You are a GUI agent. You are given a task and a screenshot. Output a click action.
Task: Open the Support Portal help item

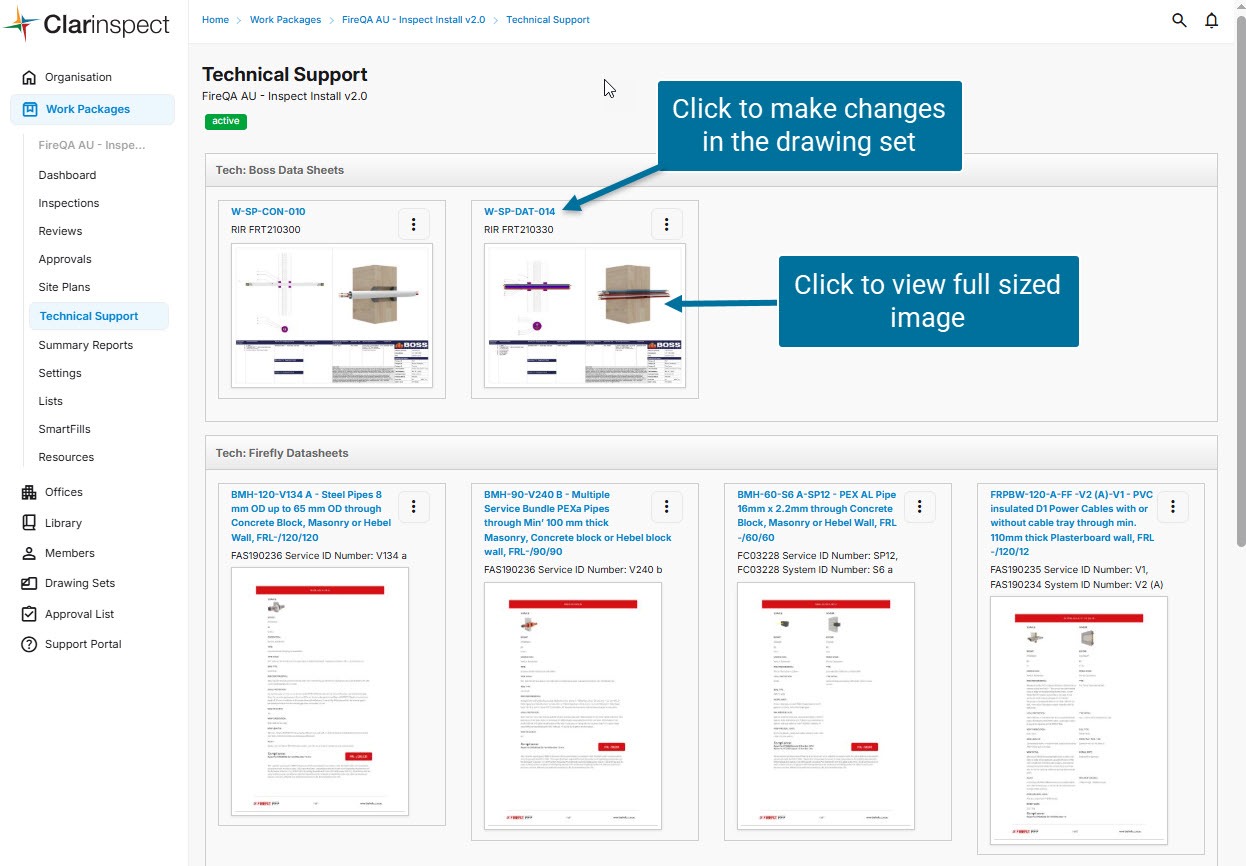pyautogui.click(x=83, y=644)
